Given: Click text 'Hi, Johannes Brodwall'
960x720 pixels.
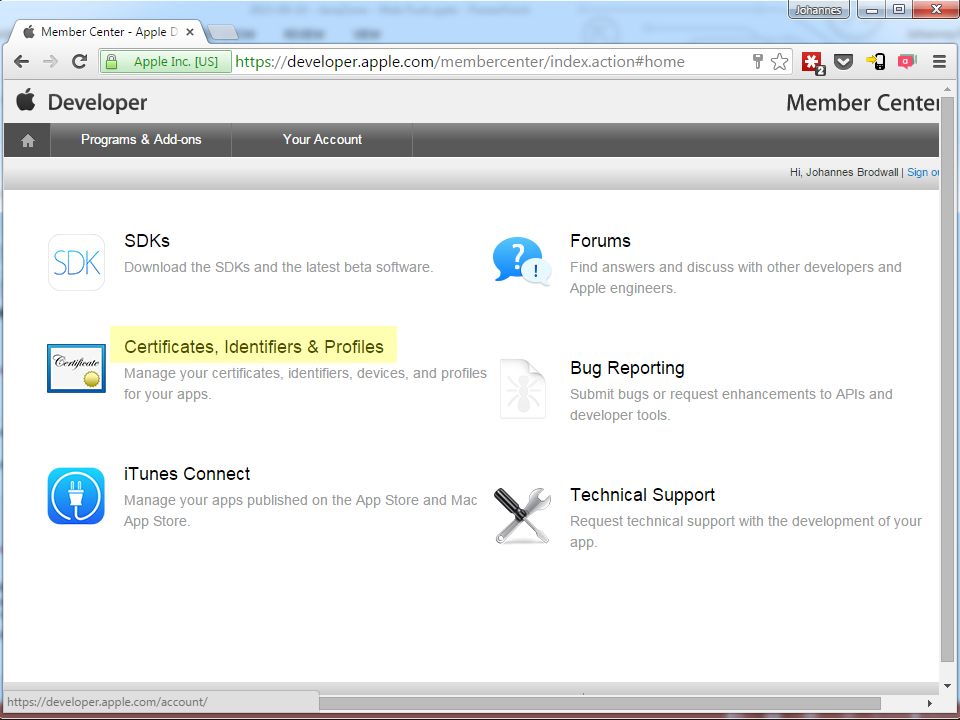Looking at the screenshot, I should point(844,172).
